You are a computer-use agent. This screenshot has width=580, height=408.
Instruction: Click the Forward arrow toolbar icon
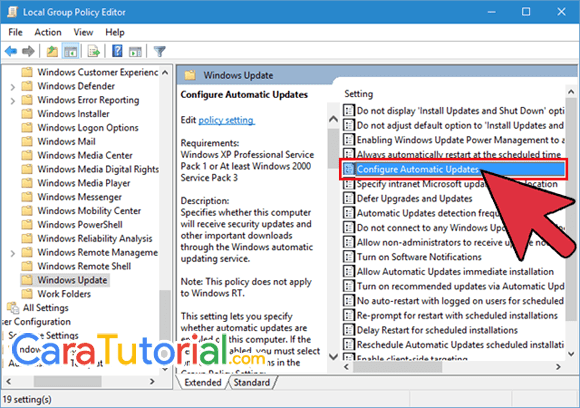28,51
